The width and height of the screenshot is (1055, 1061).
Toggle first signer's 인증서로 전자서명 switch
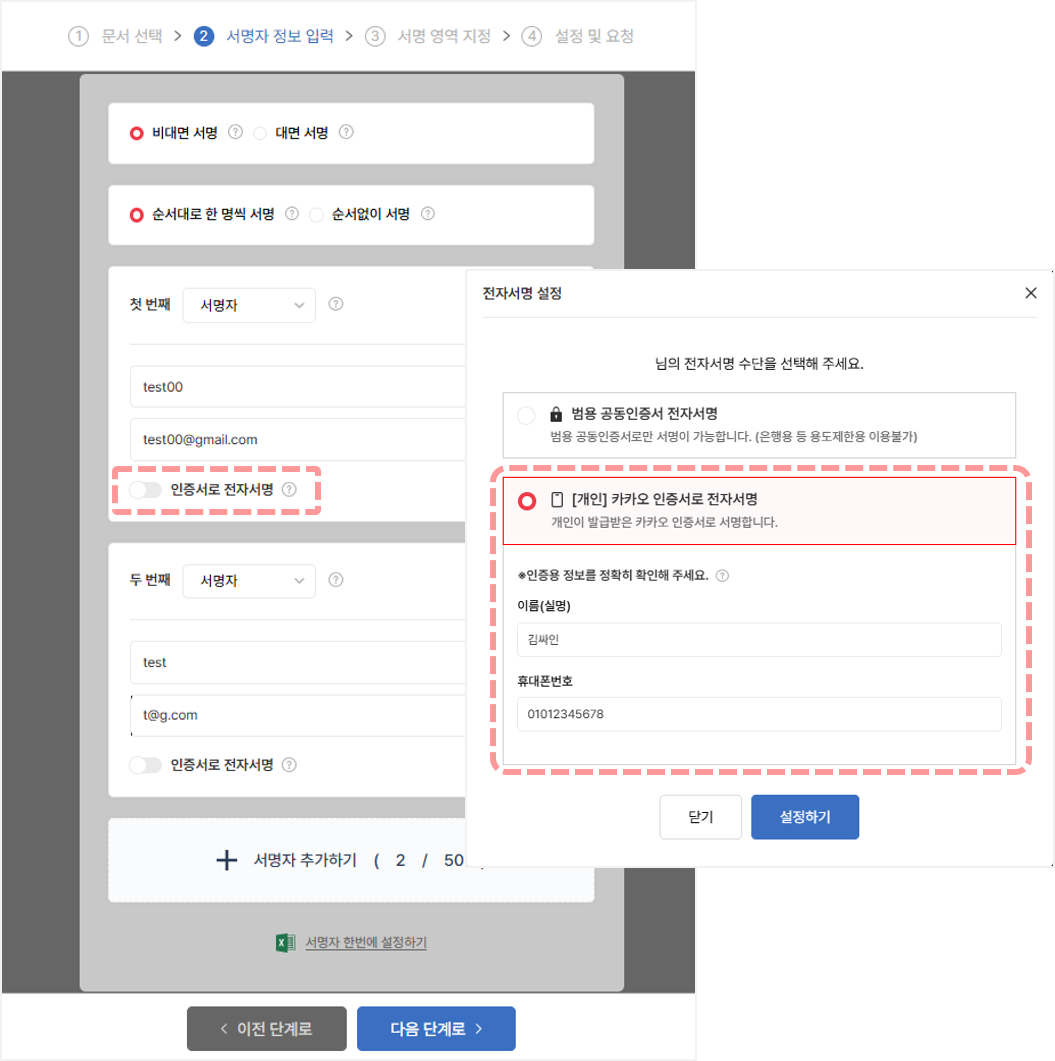click(145, 489)
